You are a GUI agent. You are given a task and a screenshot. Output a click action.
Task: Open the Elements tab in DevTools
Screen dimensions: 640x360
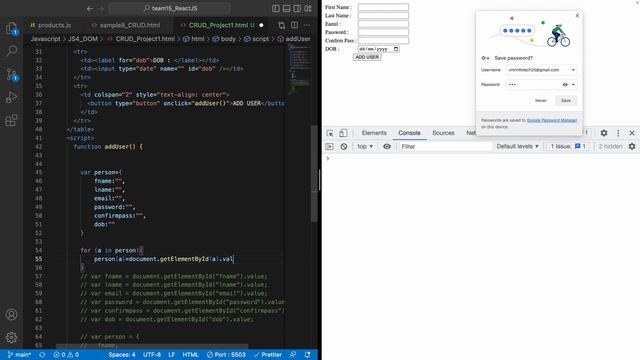click(x=374, y=133)
